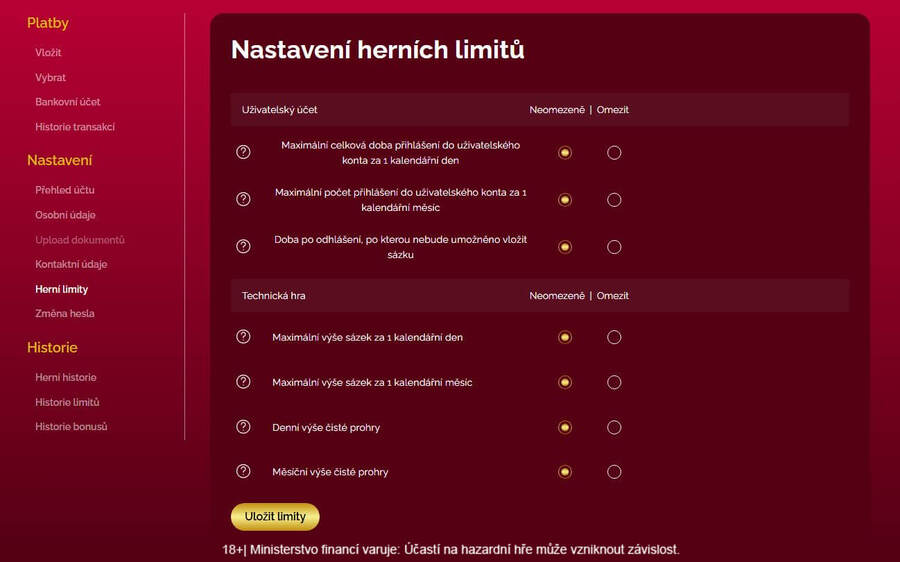This screenshot has height=562, width=900.
Task: Select Omezit for monthly login count
Action: (614, 200)
